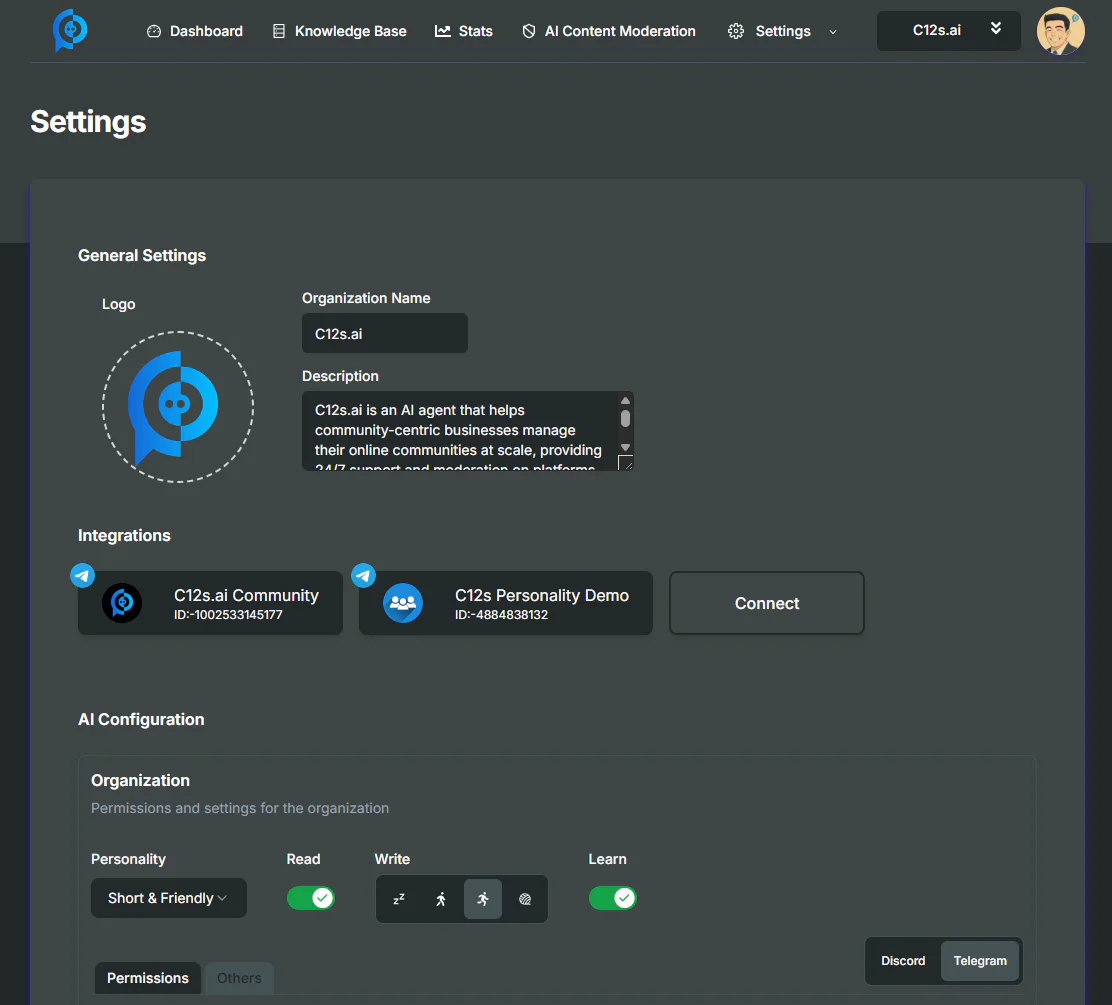Image resolution: width=1112 pixels, height=1005 pixels.
Task: Switch to the Others tab
Action: tap(239, 978)
